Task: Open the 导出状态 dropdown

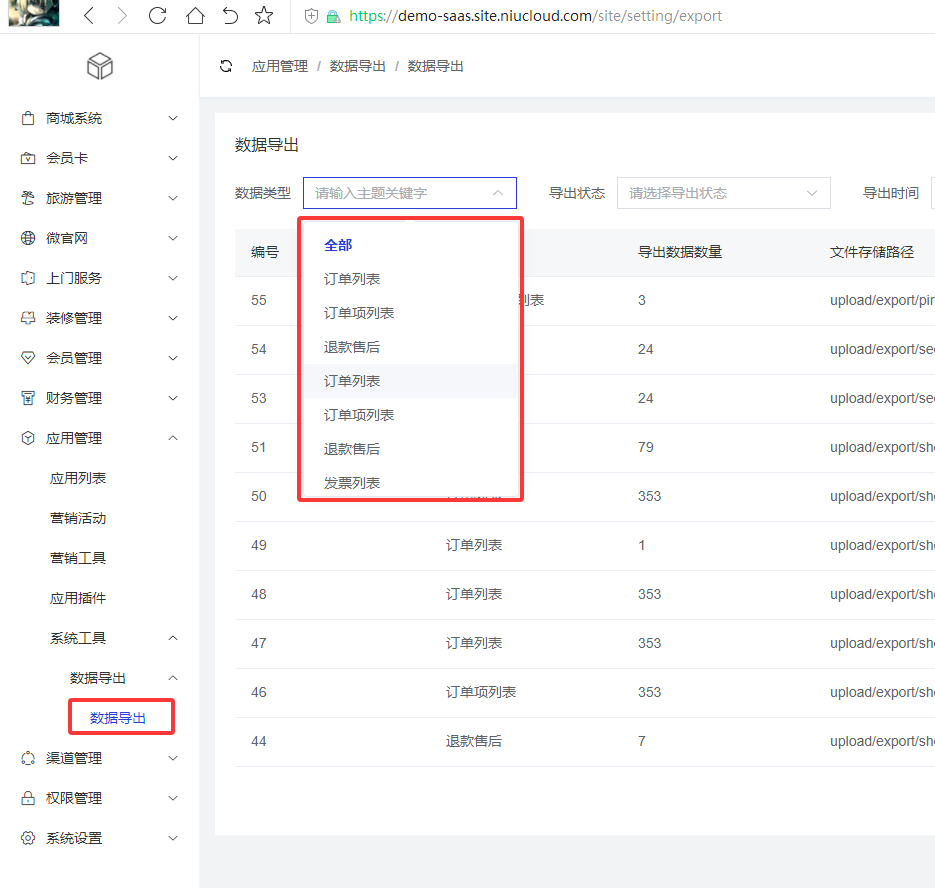Action: point(723,193)
